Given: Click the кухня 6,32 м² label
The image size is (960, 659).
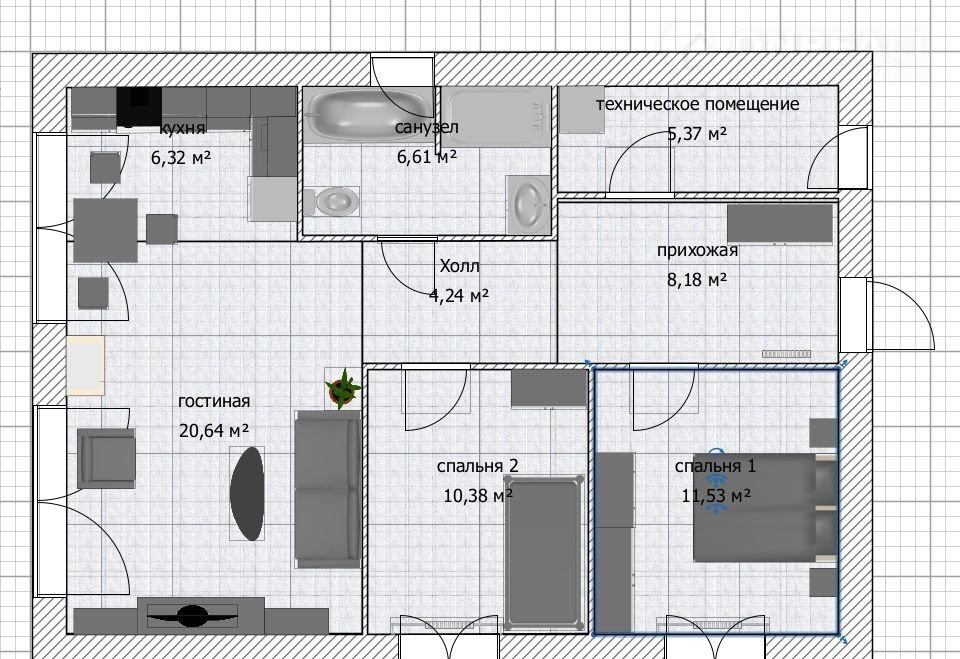Looking at the screenshot, I should pos(181,143).
